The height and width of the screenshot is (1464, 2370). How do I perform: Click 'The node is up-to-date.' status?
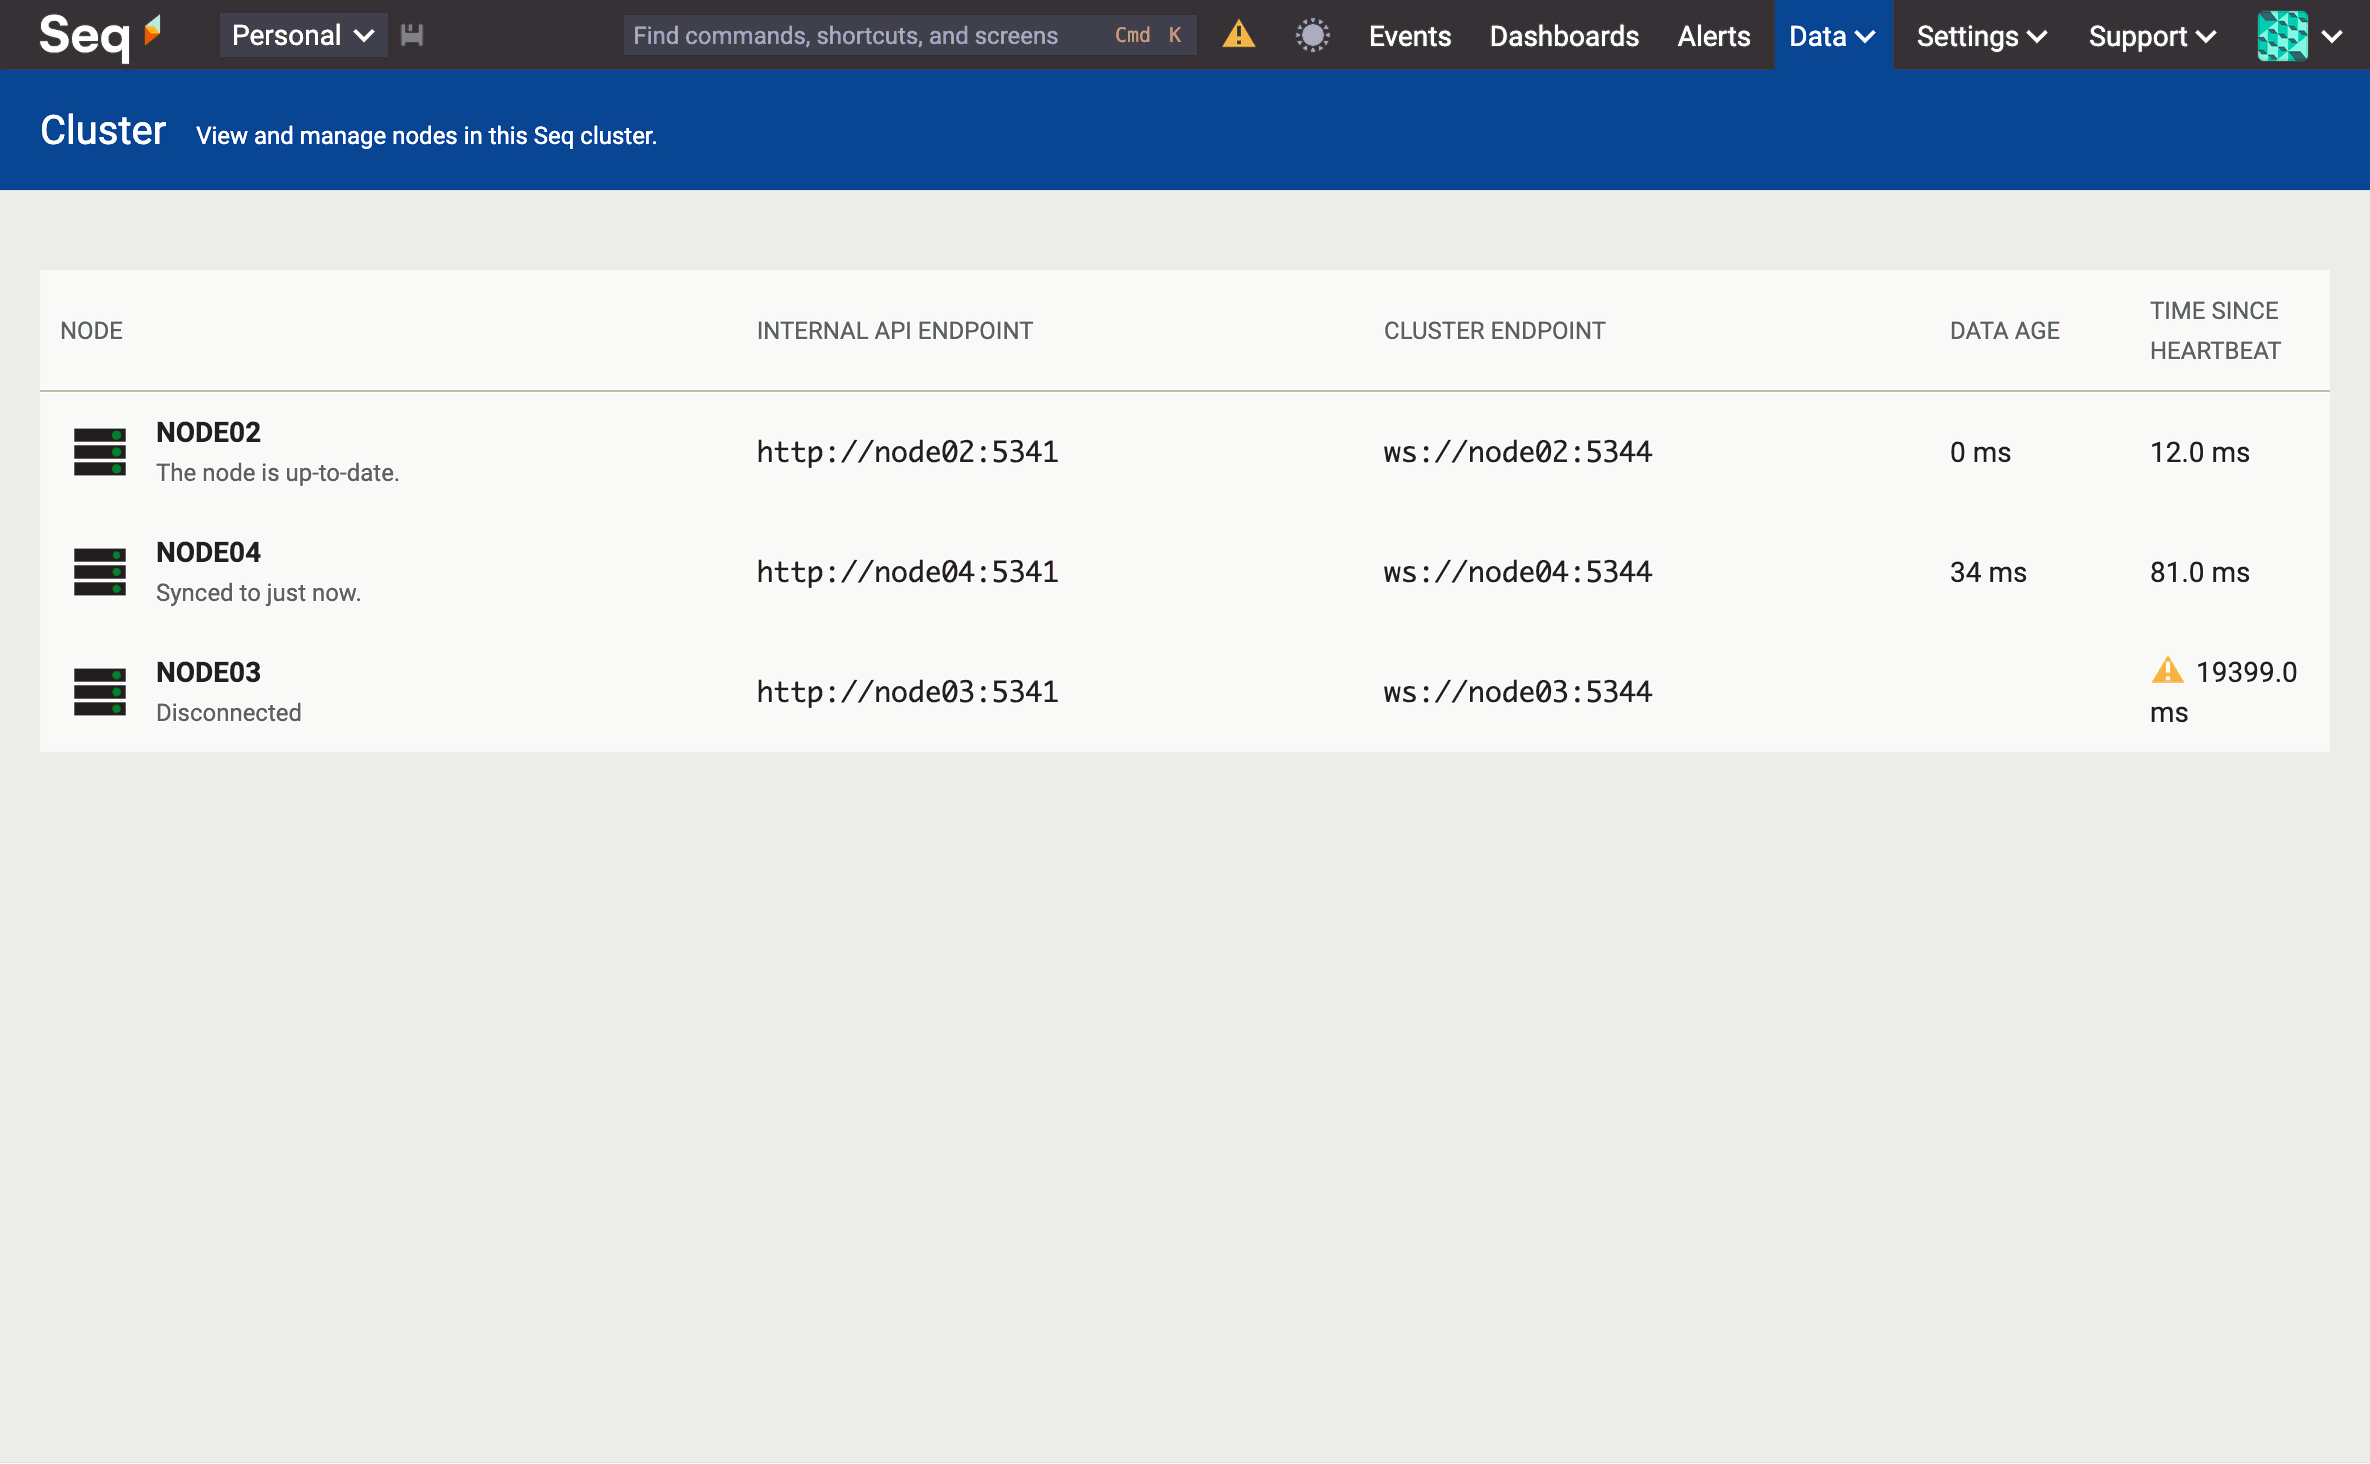click(x=277, y=472)
